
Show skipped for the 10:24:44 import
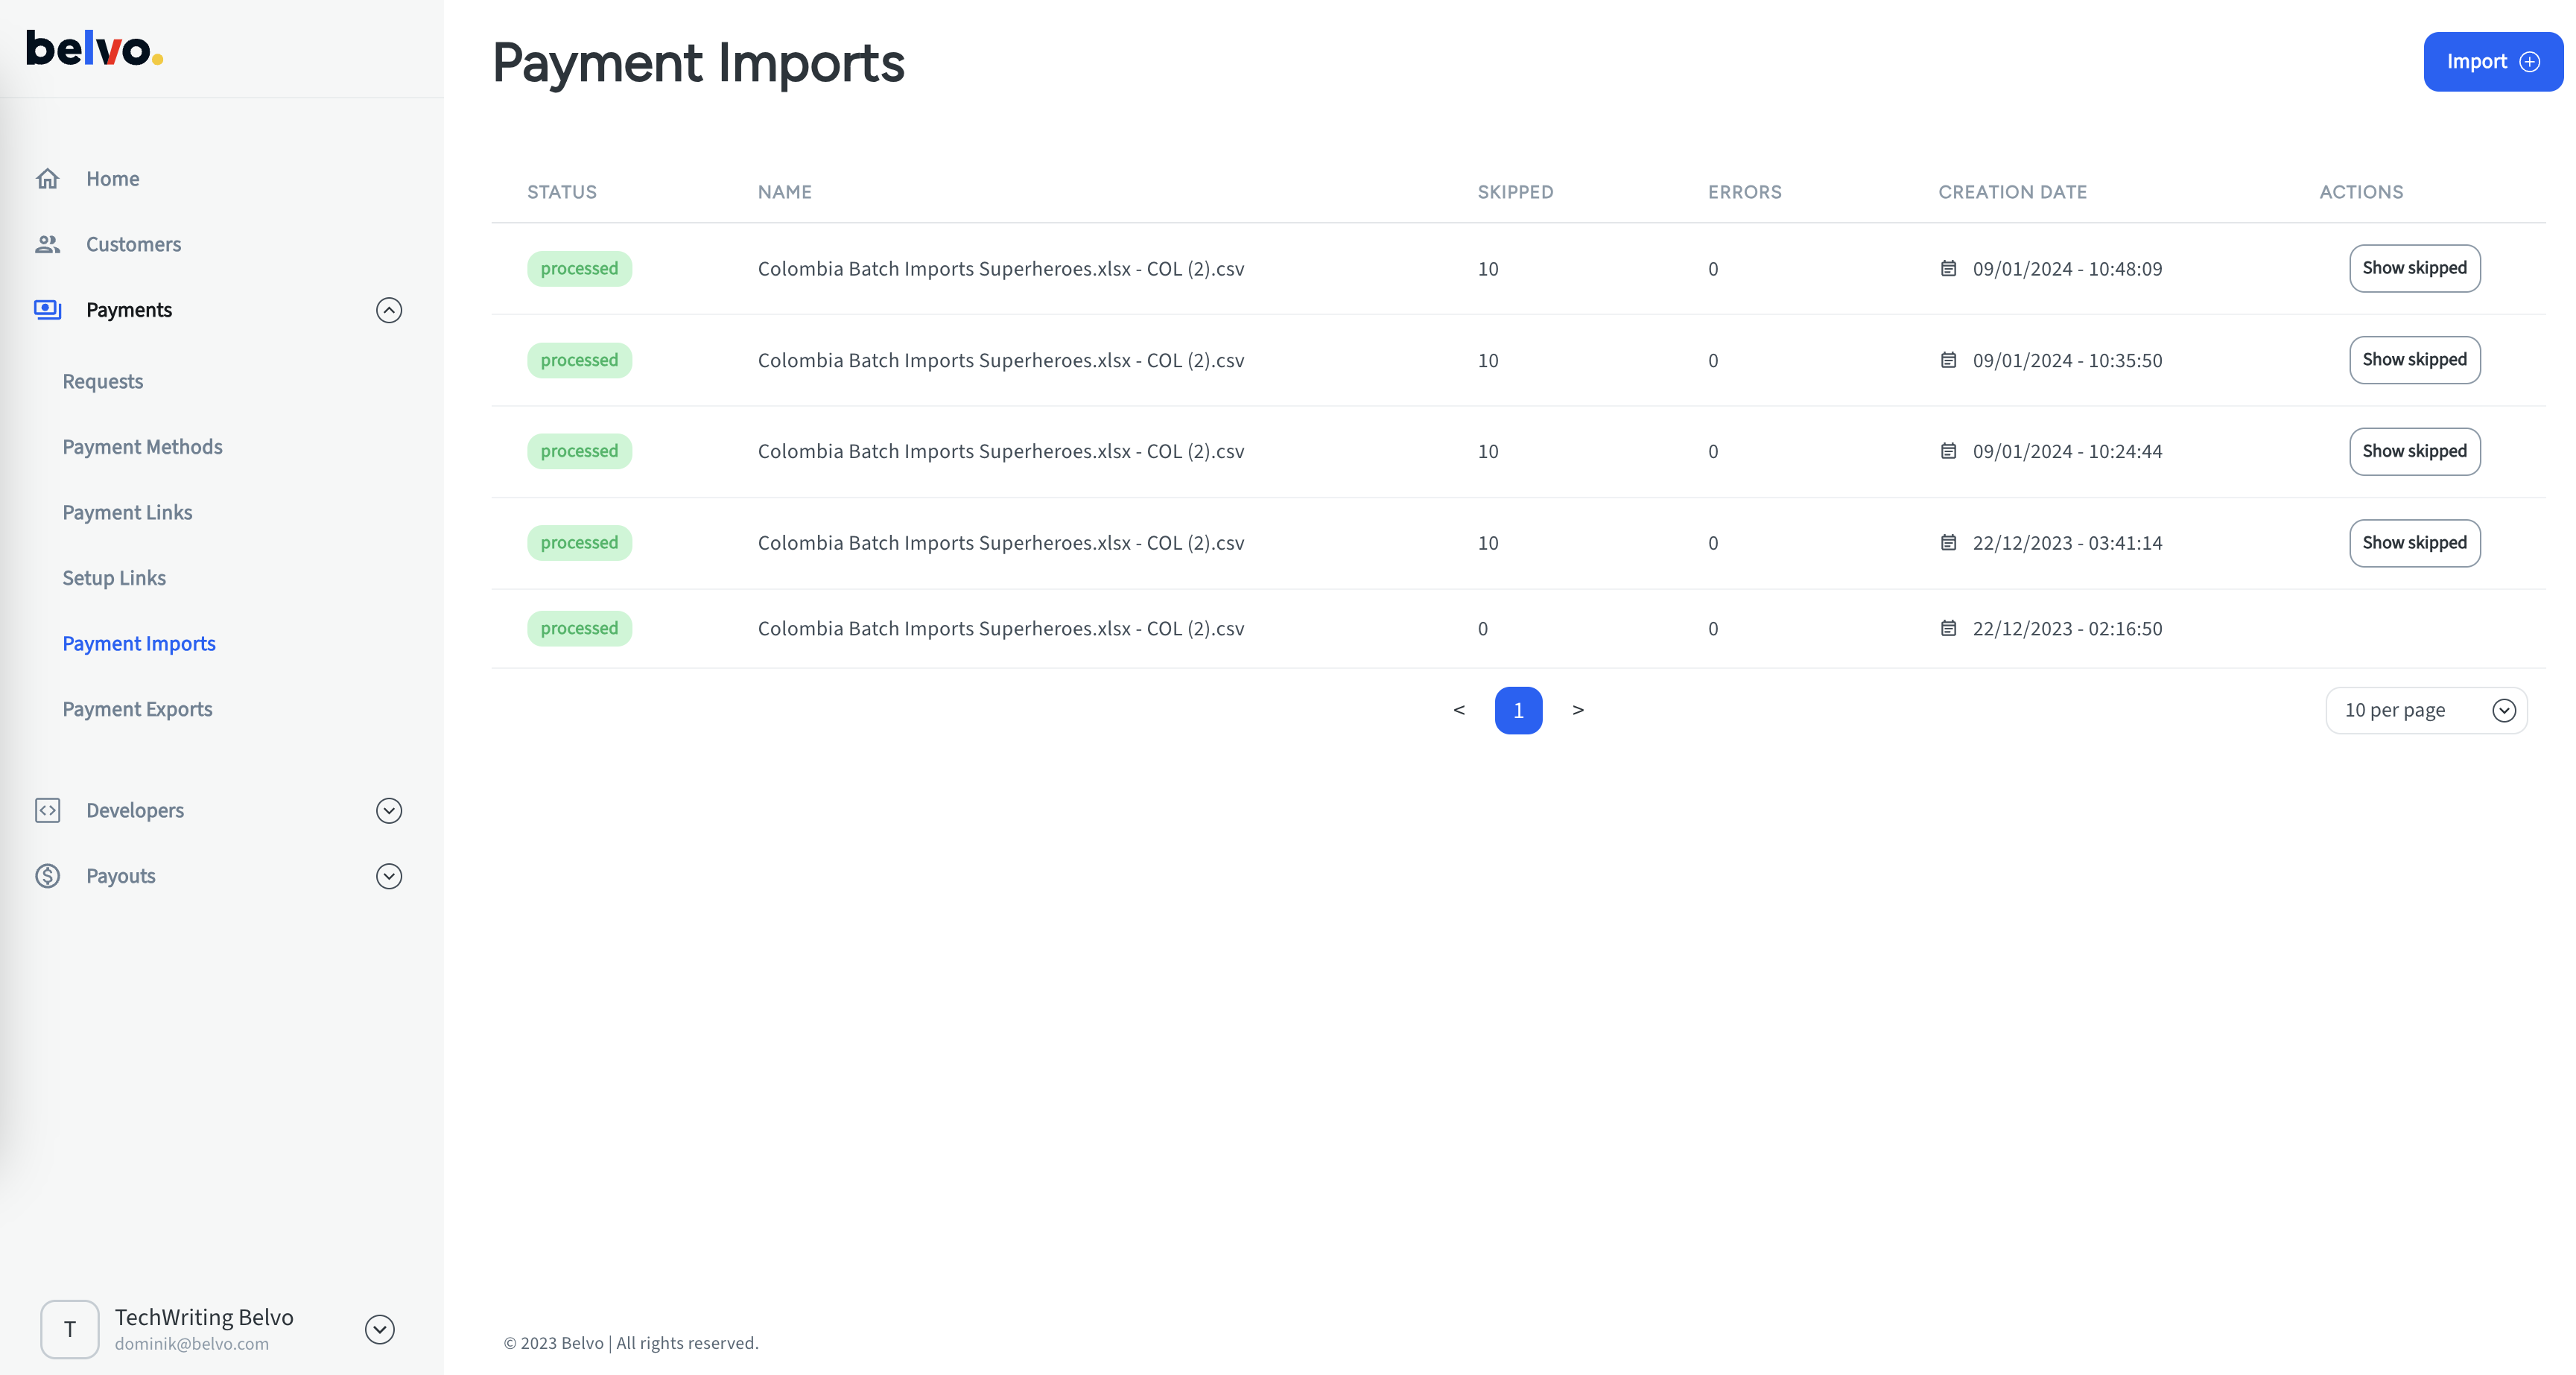point(2414,451)
